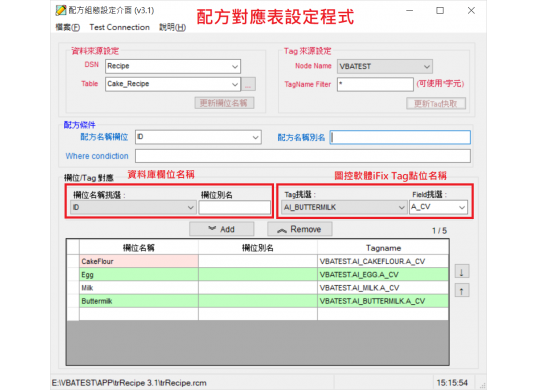Expand the Node Name dropdown showing VBATEST

[427, 67]
